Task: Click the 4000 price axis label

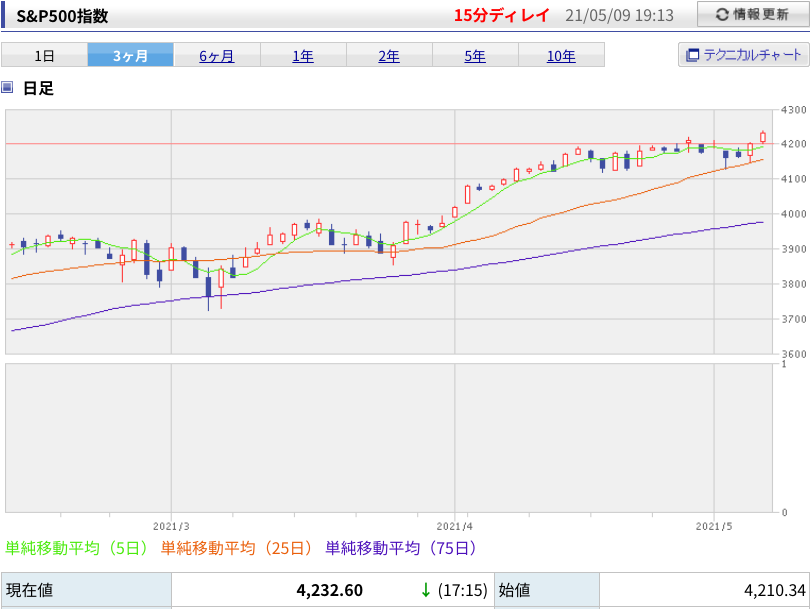Action: pyautogui.click(x=794, y=214)
